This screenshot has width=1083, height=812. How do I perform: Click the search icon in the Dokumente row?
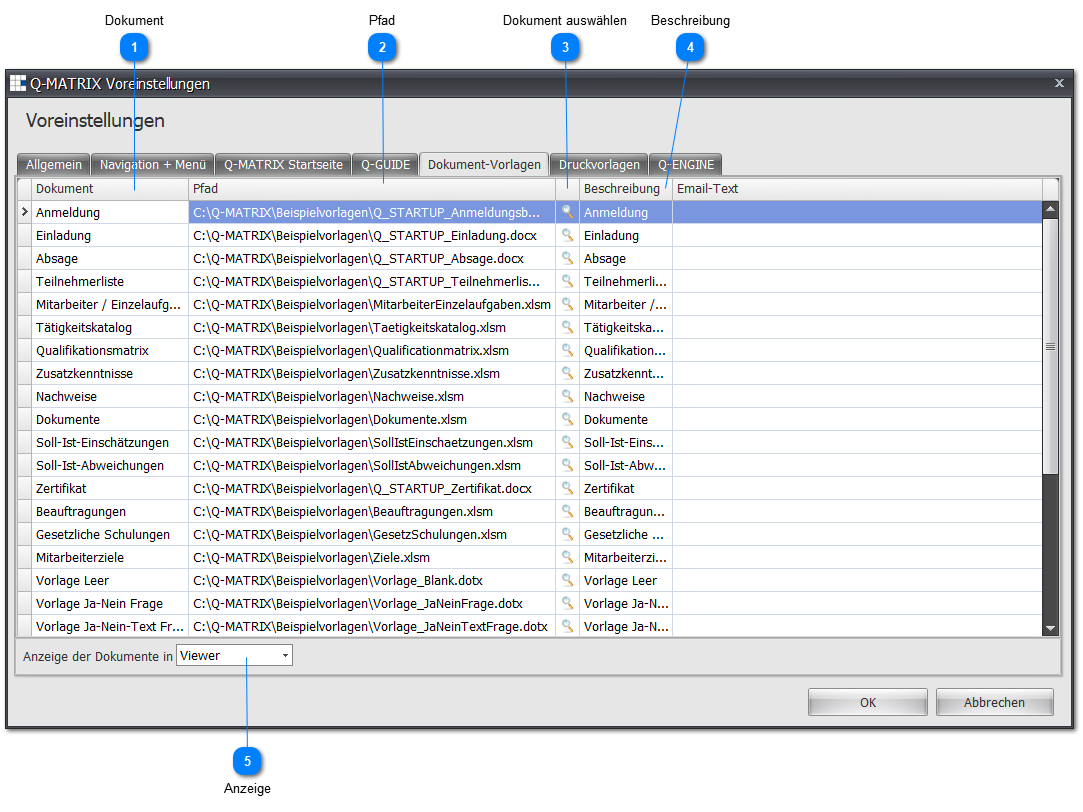click(567, 419)
